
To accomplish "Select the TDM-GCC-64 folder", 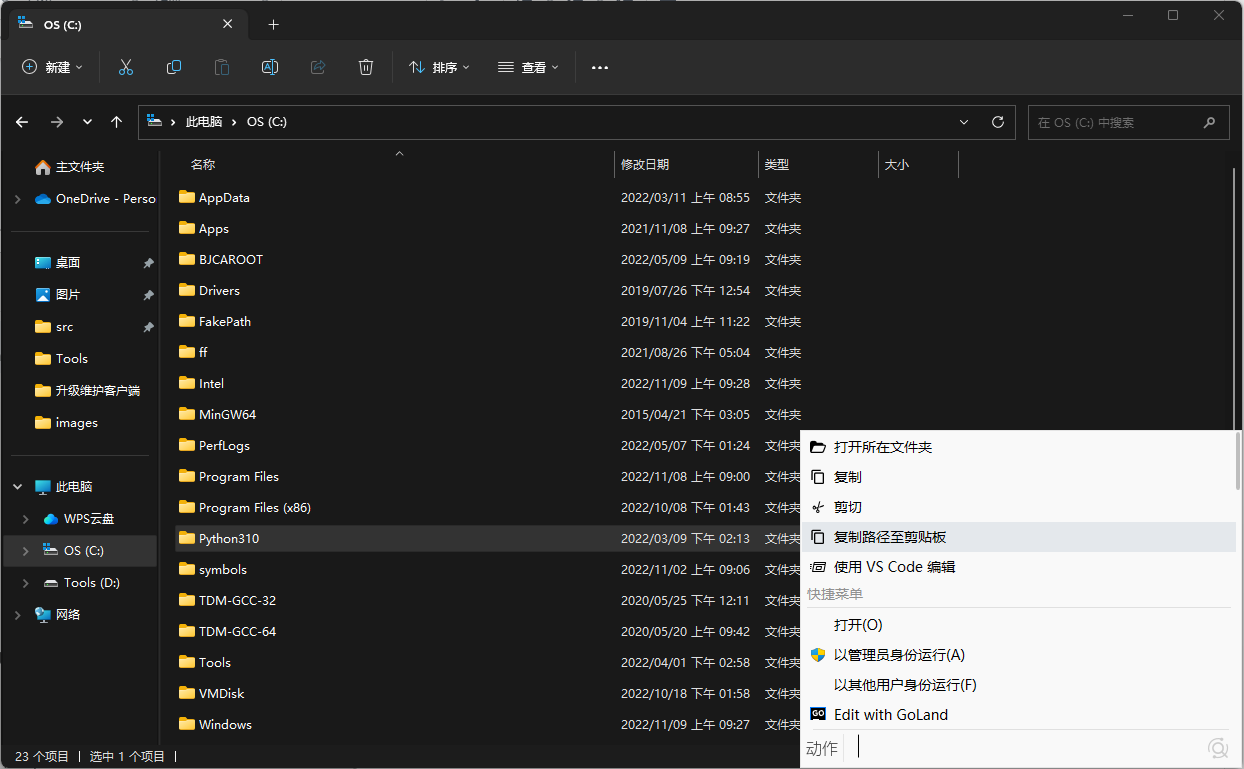I will coord(488,631).
